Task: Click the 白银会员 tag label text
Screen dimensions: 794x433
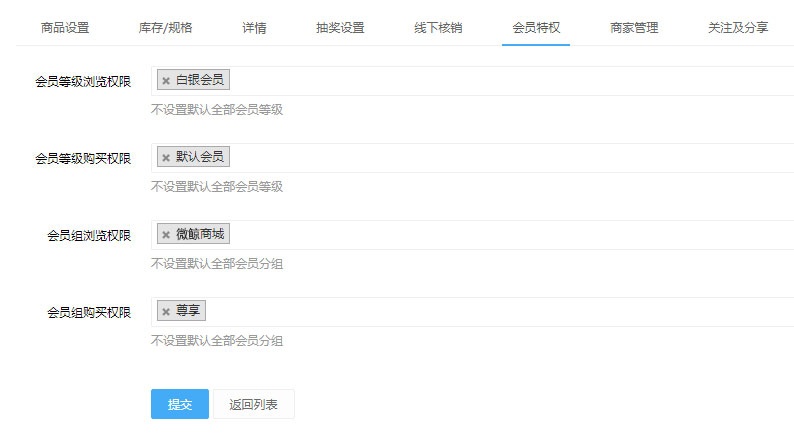Action: point(199,81)
